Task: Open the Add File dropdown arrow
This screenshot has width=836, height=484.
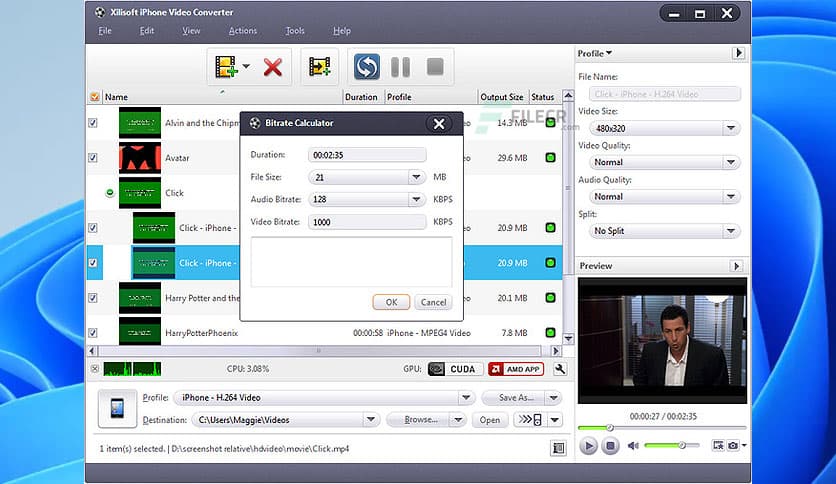Action: click(246, 67)
